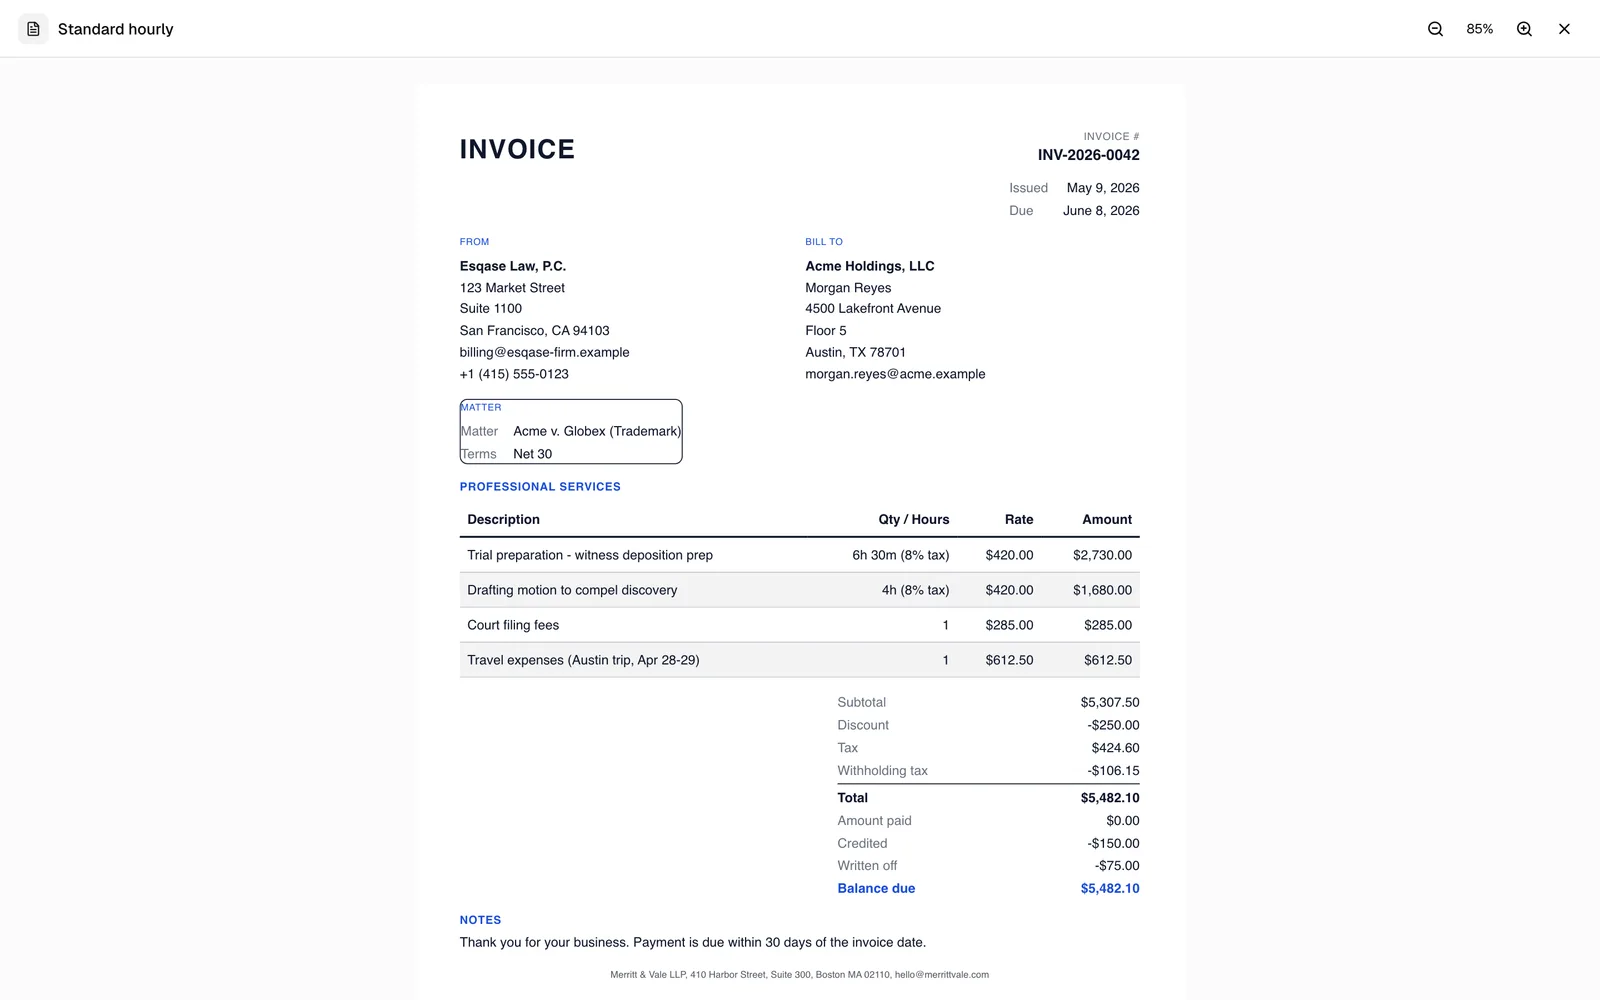Click the Credited value -$150.00
Viewport: 1600px width, 1000px height.
pos(1113,844)
